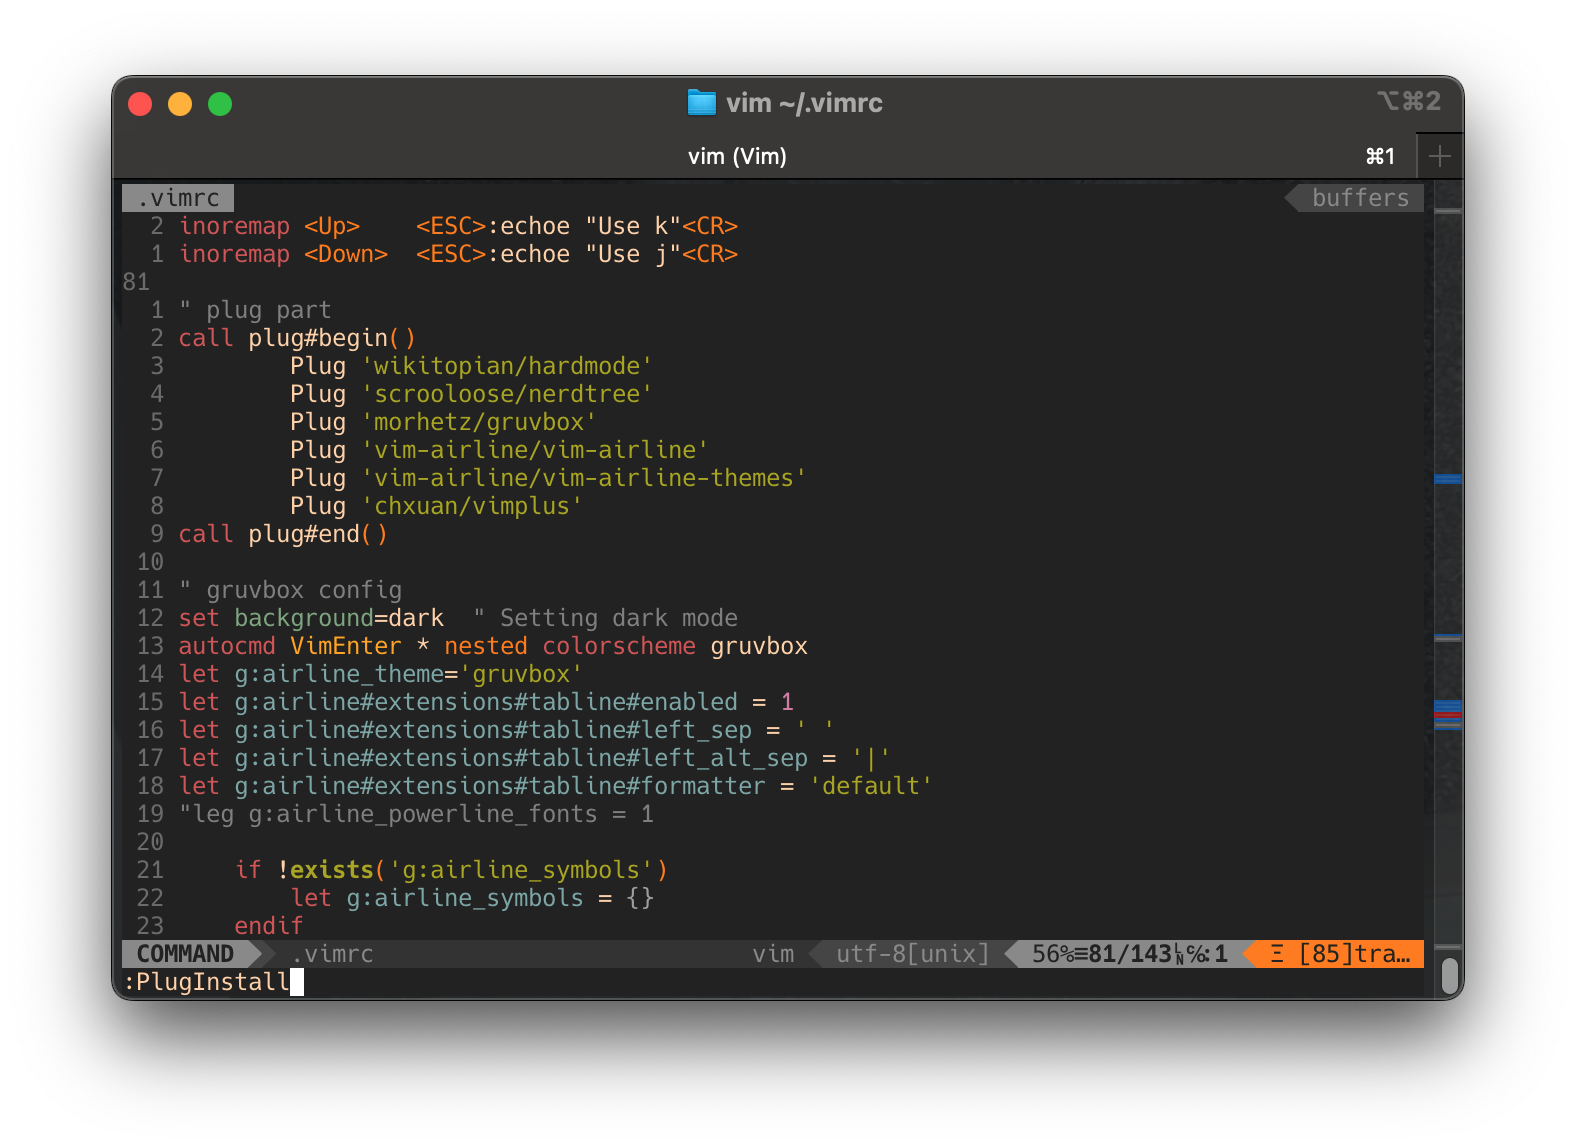Click the autocmd VimEnter colorscheme gruvbox line
The height and width of the screenshot is (1148, 1576).
[x=493, y=646]
